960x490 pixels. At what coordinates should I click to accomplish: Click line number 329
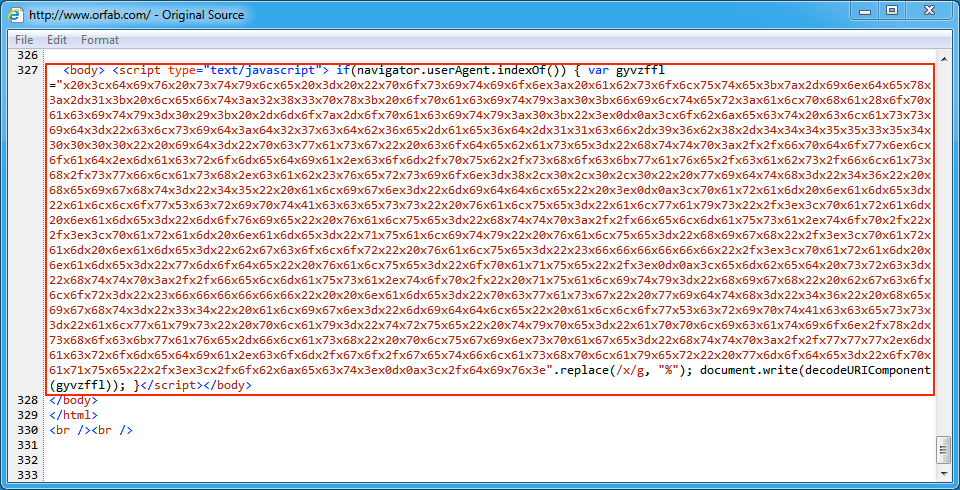[x=27, y=415]
